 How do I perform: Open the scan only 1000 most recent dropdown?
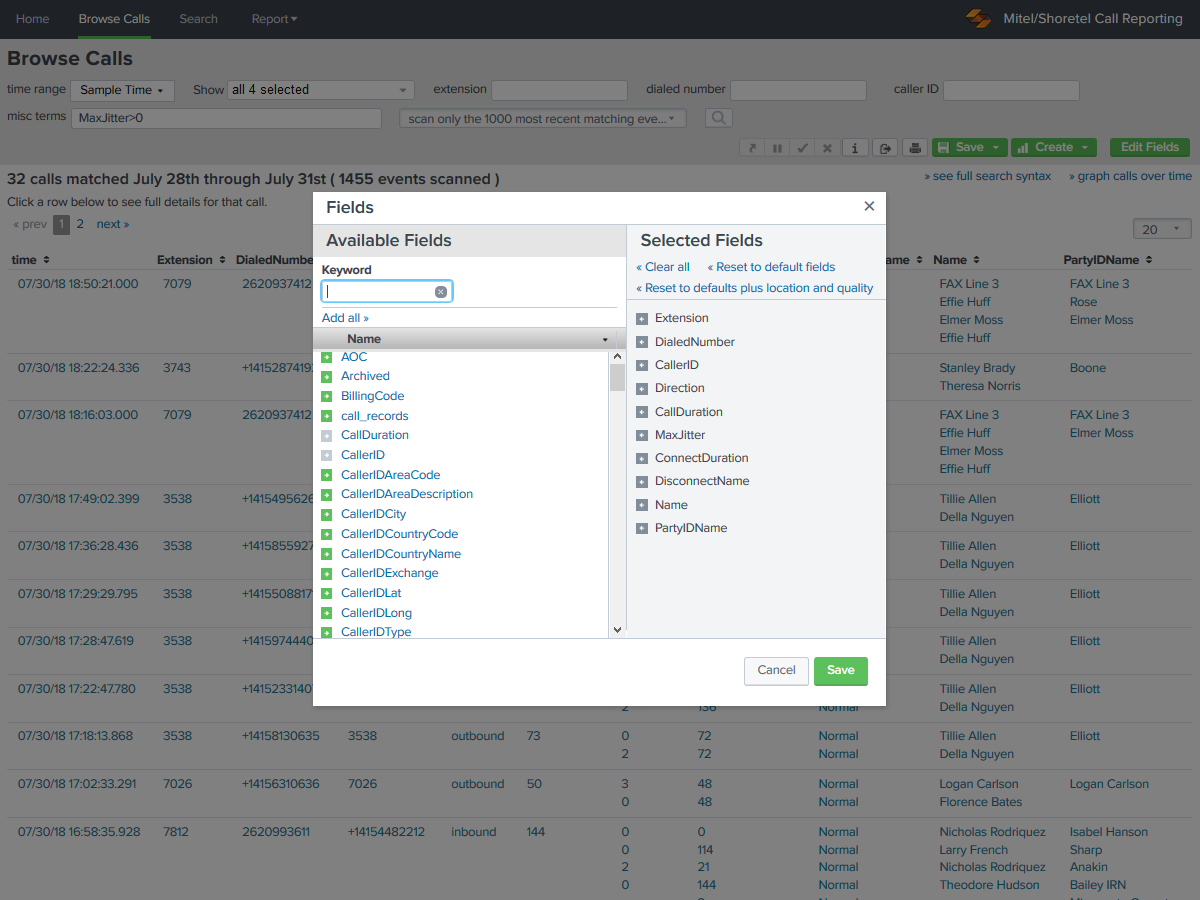pos(542,117)
